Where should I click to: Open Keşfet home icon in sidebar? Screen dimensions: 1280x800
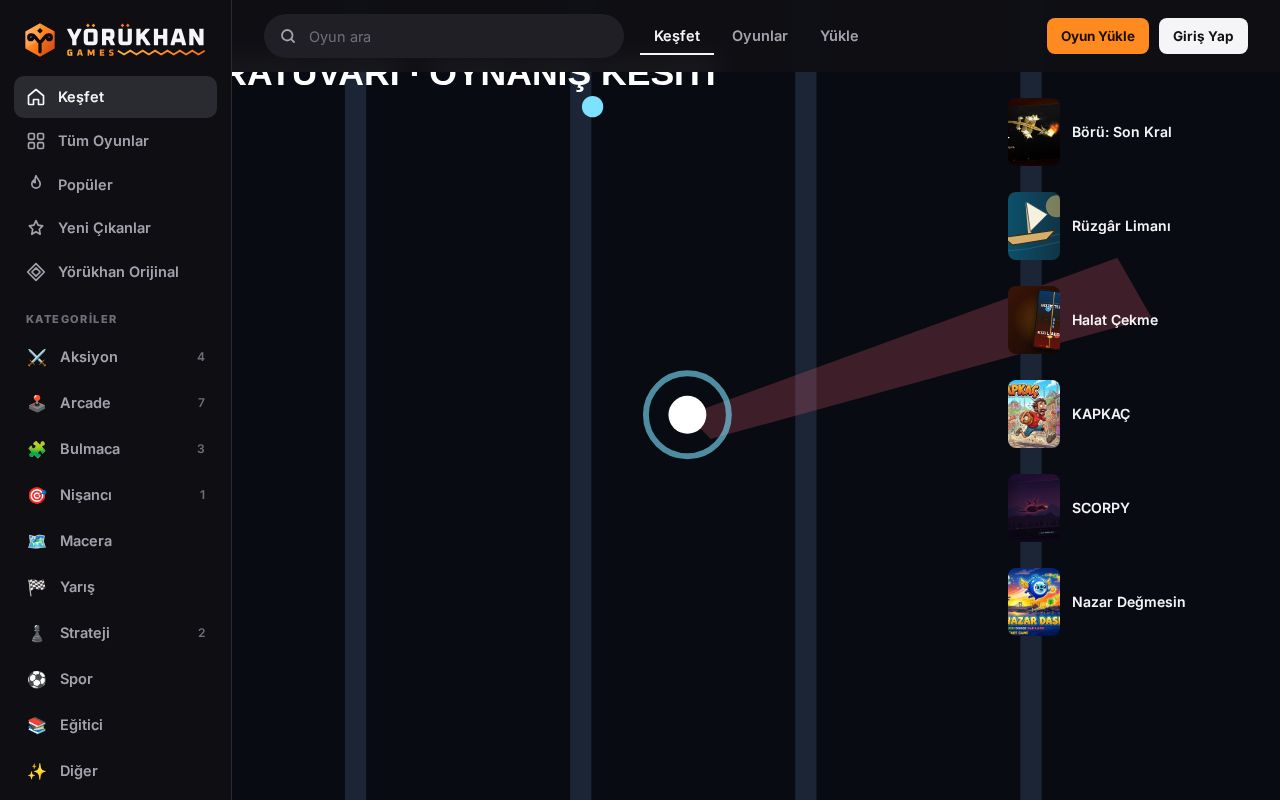click(36, 97)
